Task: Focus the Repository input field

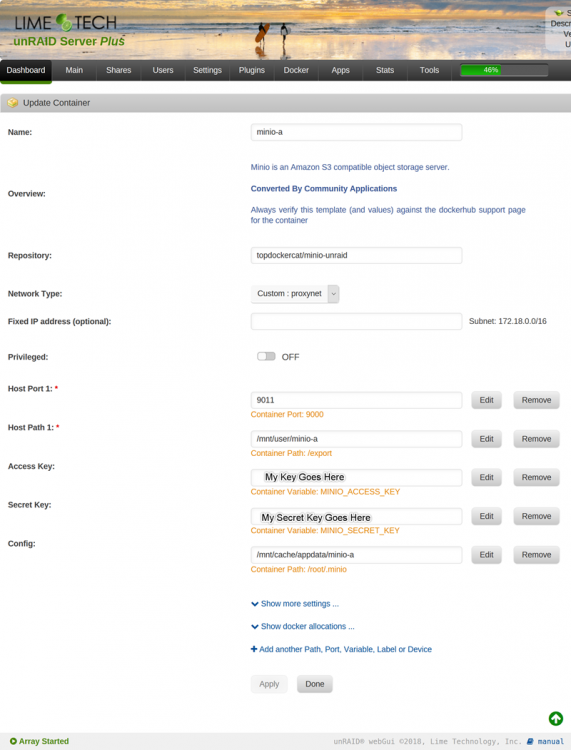Action: coord(356,255)
